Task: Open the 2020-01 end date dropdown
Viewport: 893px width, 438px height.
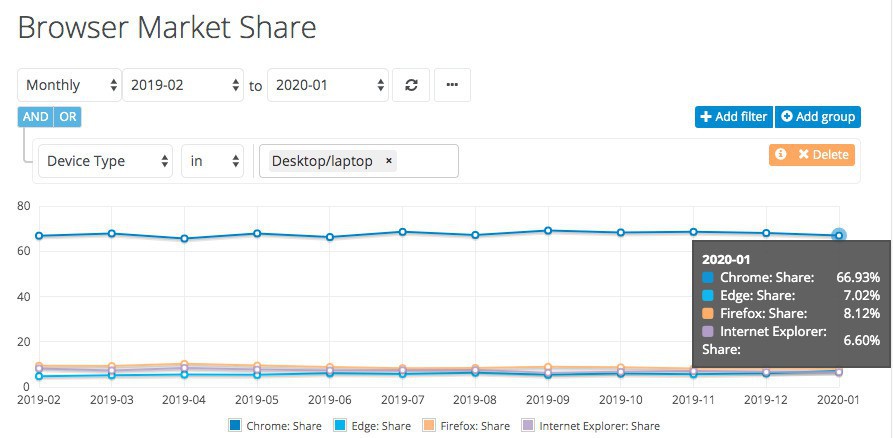Action: pos(329,86)
